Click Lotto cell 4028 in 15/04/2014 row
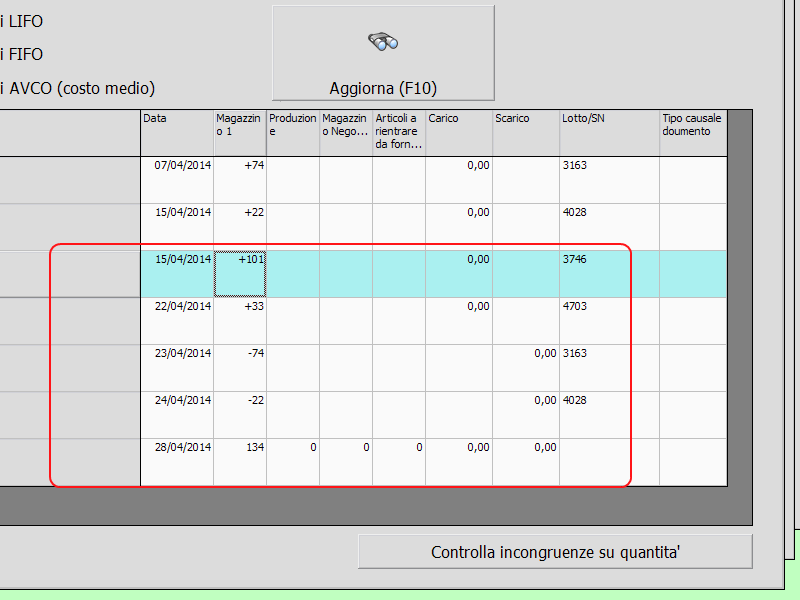 pos(609,227)
